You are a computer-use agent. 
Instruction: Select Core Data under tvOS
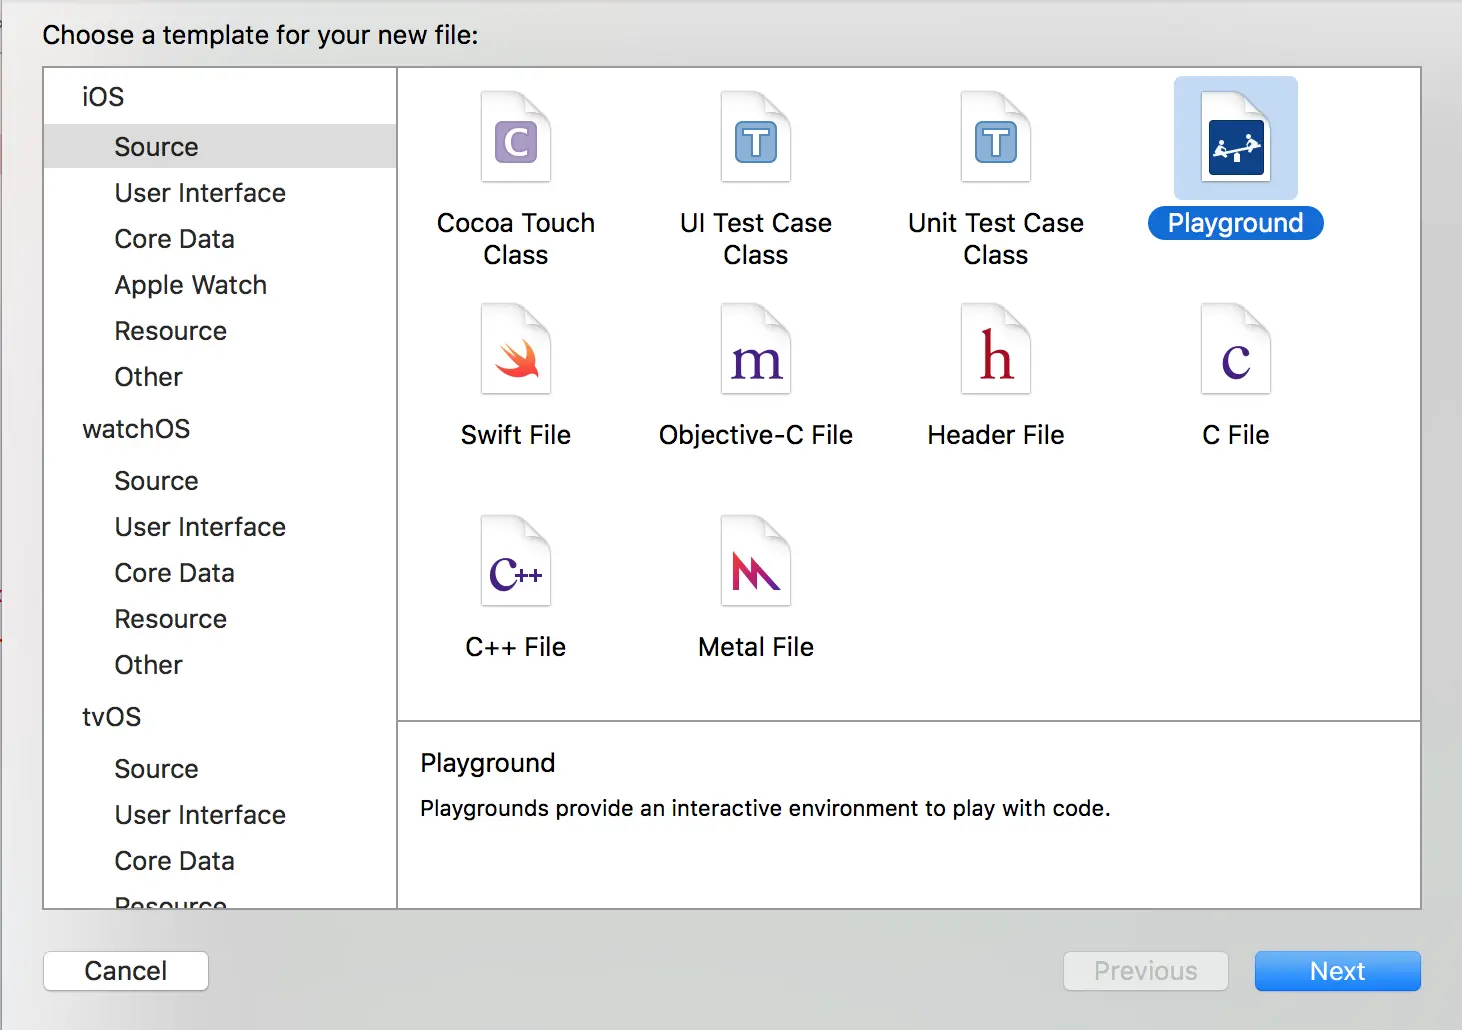point(175,861)
